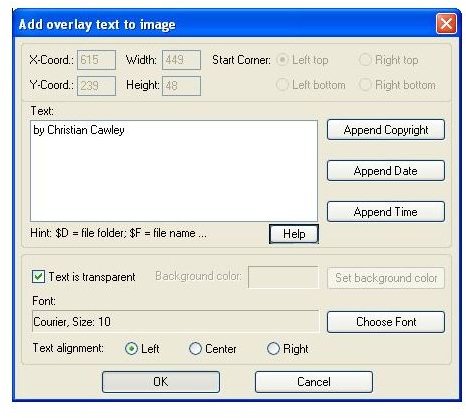Click the Font display field
Screen dimensions: 466x418
175,322
